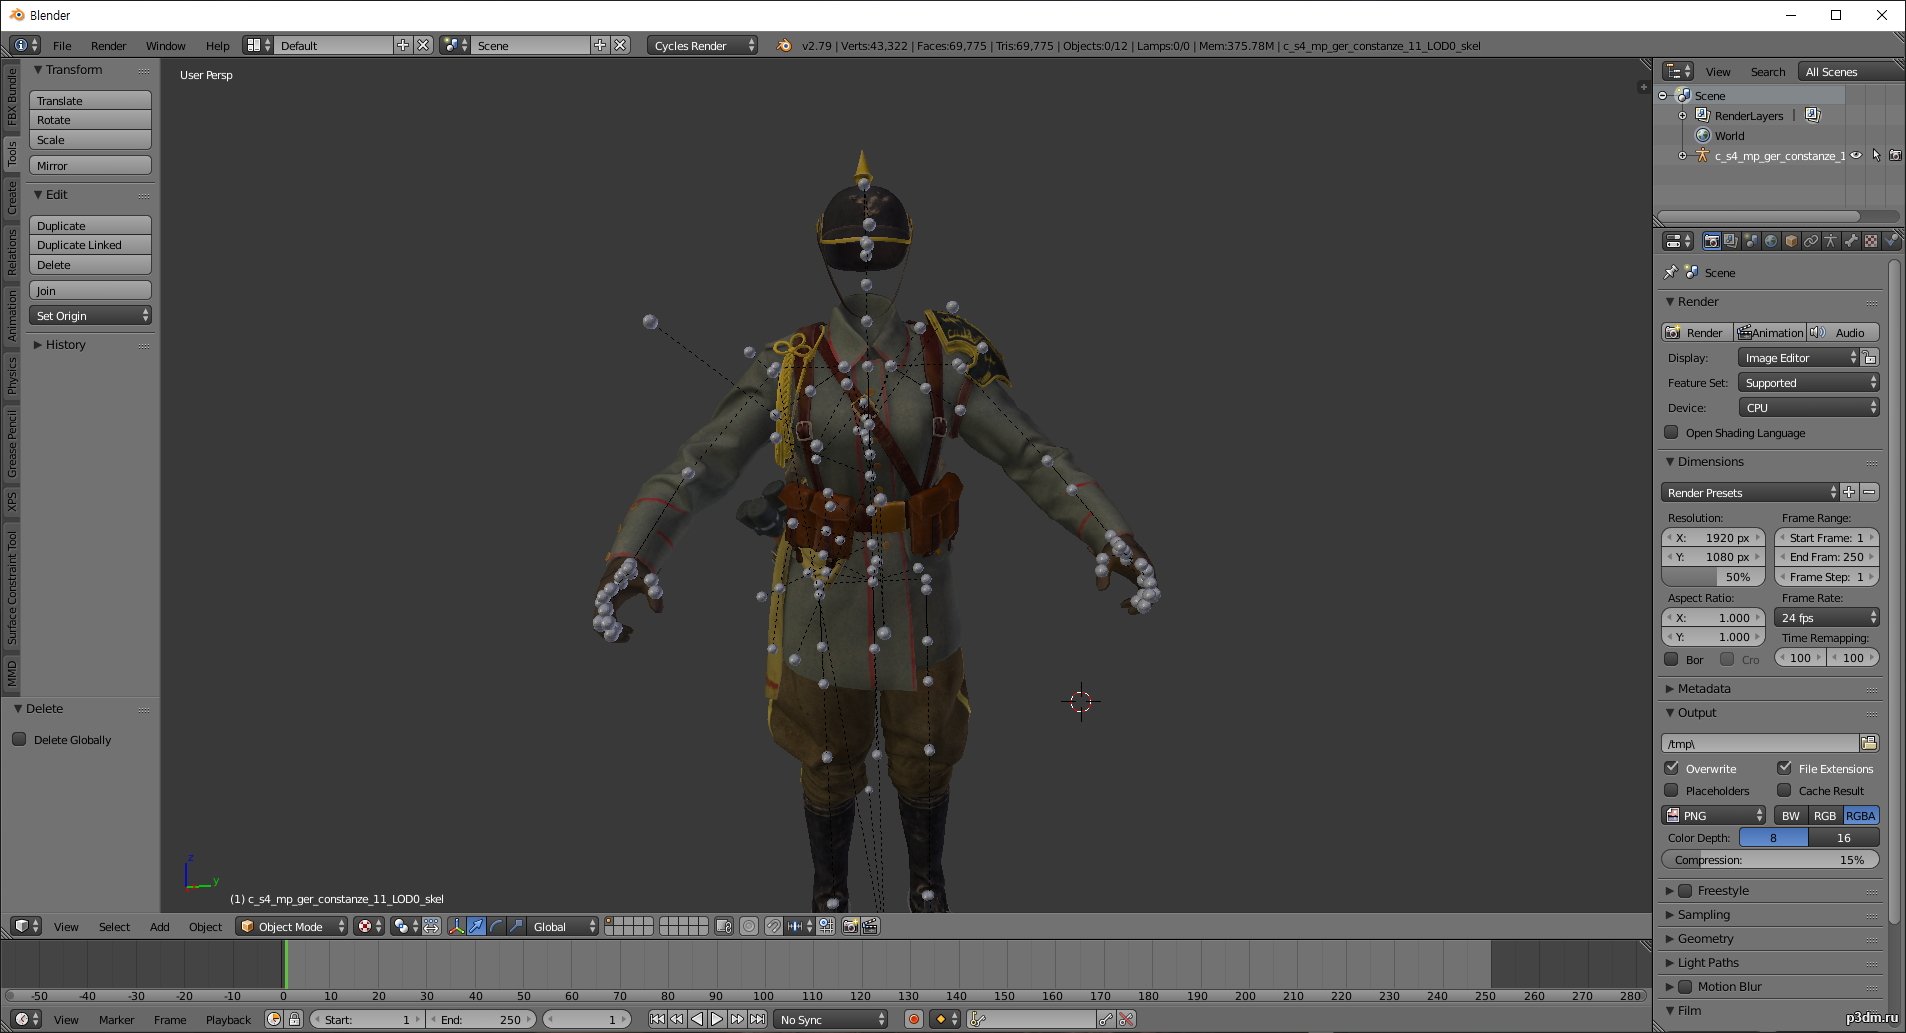Enable the Delete Globally checkbox
1906x1033 pixels.
19,739
